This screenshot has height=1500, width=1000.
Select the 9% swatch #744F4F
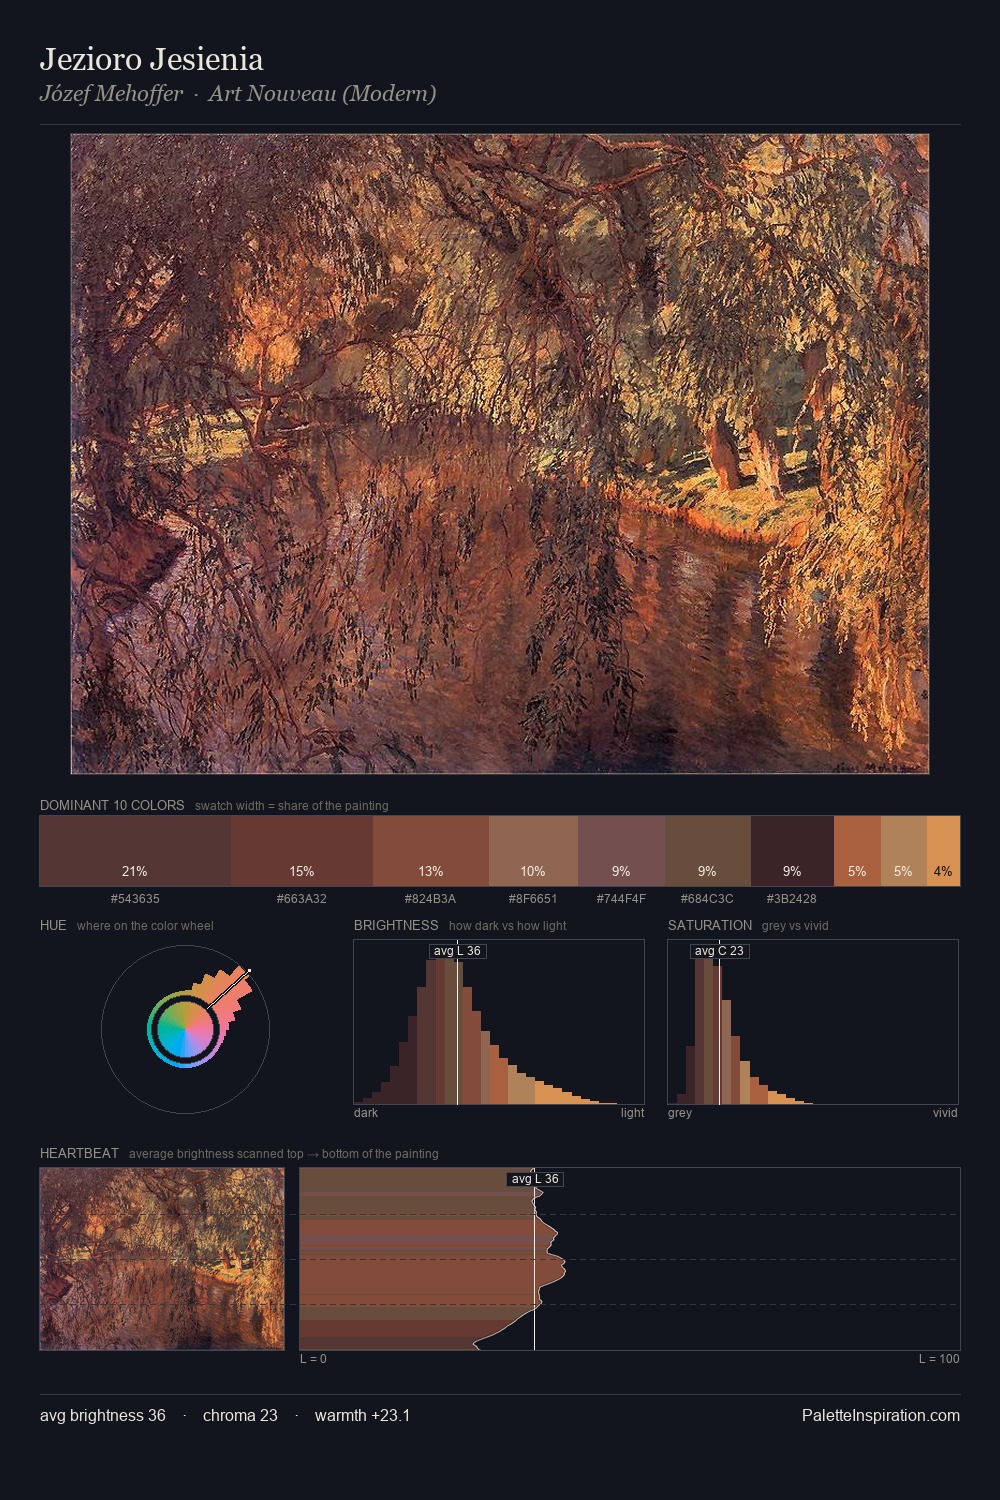(x=621, y=851)
